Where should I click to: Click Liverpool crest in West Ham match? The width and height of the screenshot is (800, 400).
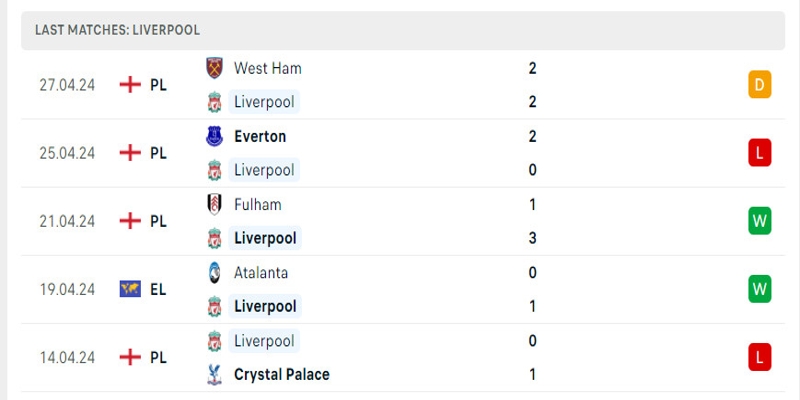[x=214, y=102]
